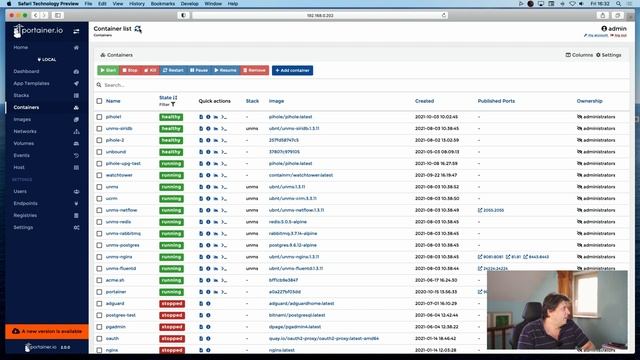
Task: Click Endpoints plug icon in sidebar
Action: coord(76,204)
